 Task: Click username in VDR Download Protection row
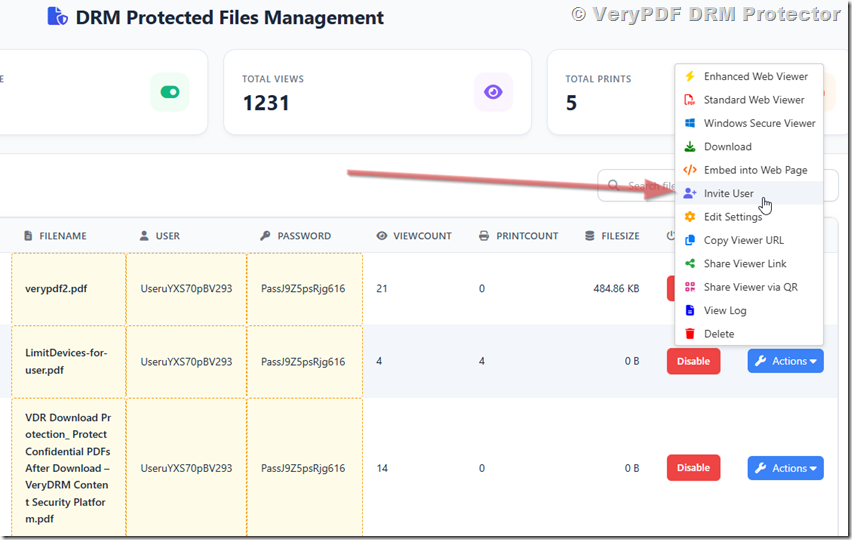186,468
